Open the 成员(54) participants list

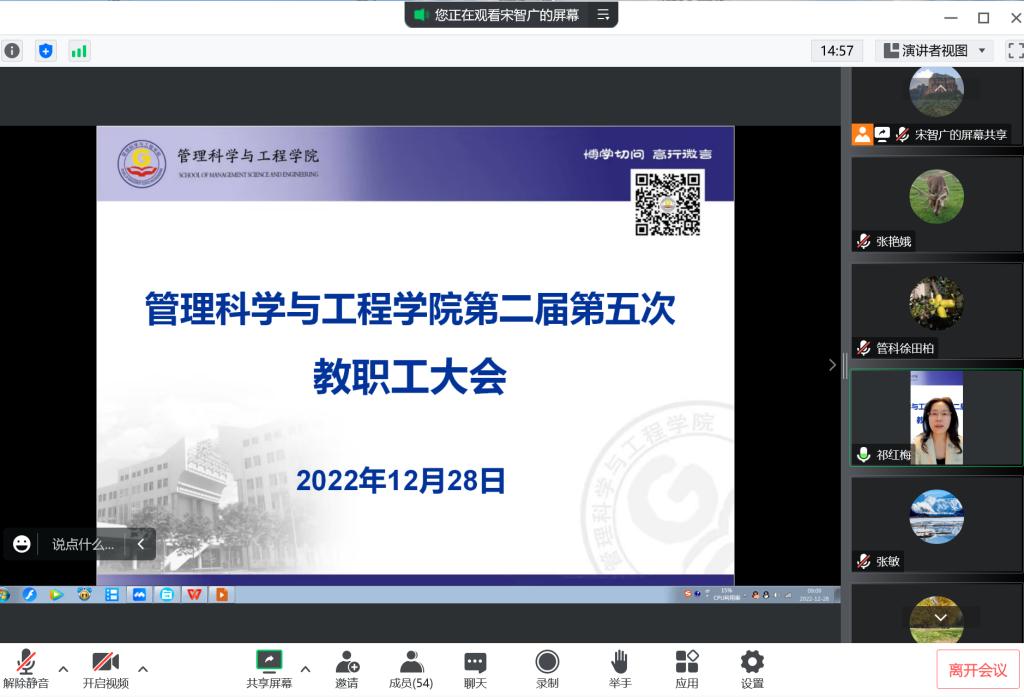click(411, 668)
